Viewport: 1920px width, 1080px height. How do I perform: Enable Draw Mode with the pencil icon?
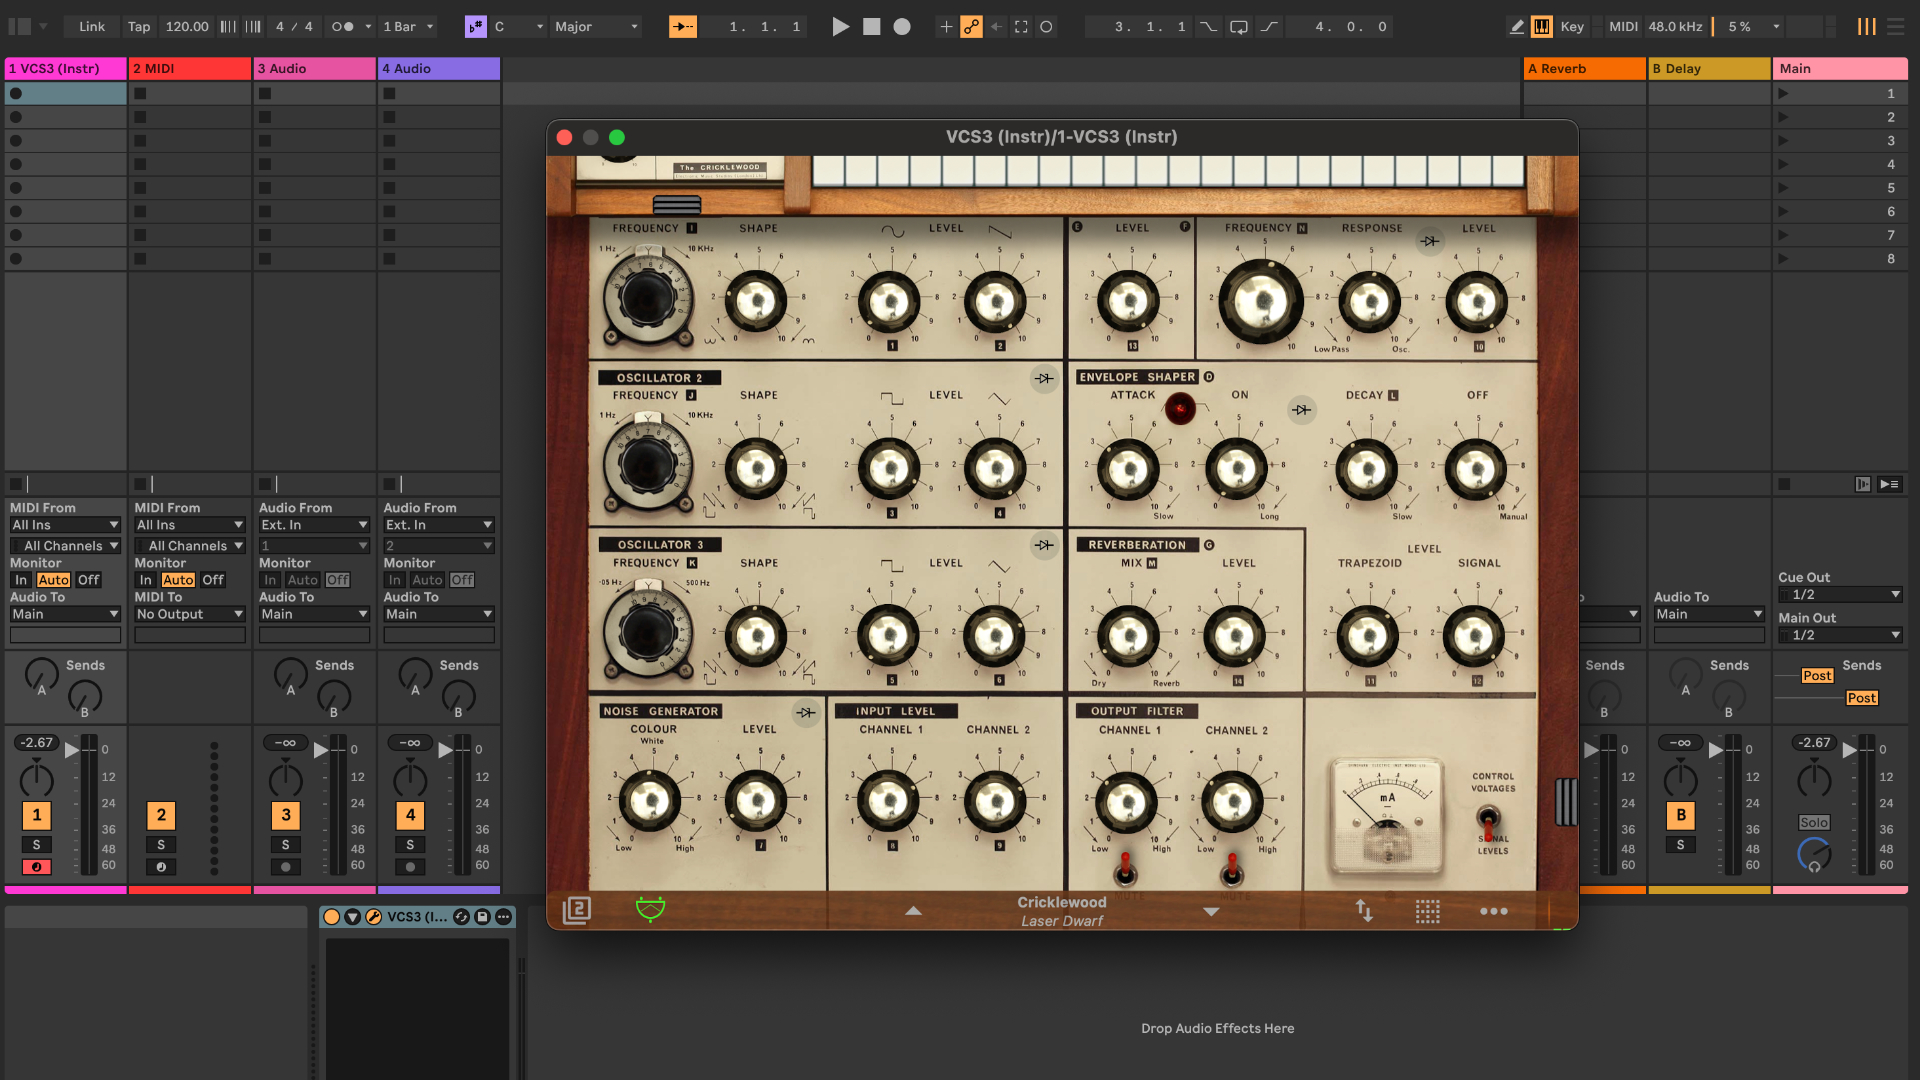point(1517,27)
